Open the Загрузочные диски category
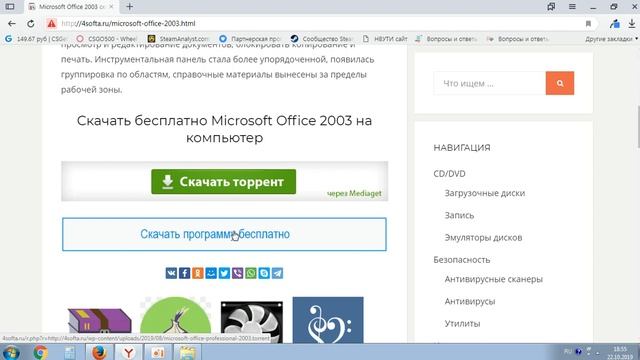Screen dimensions: 640x360 485,193
